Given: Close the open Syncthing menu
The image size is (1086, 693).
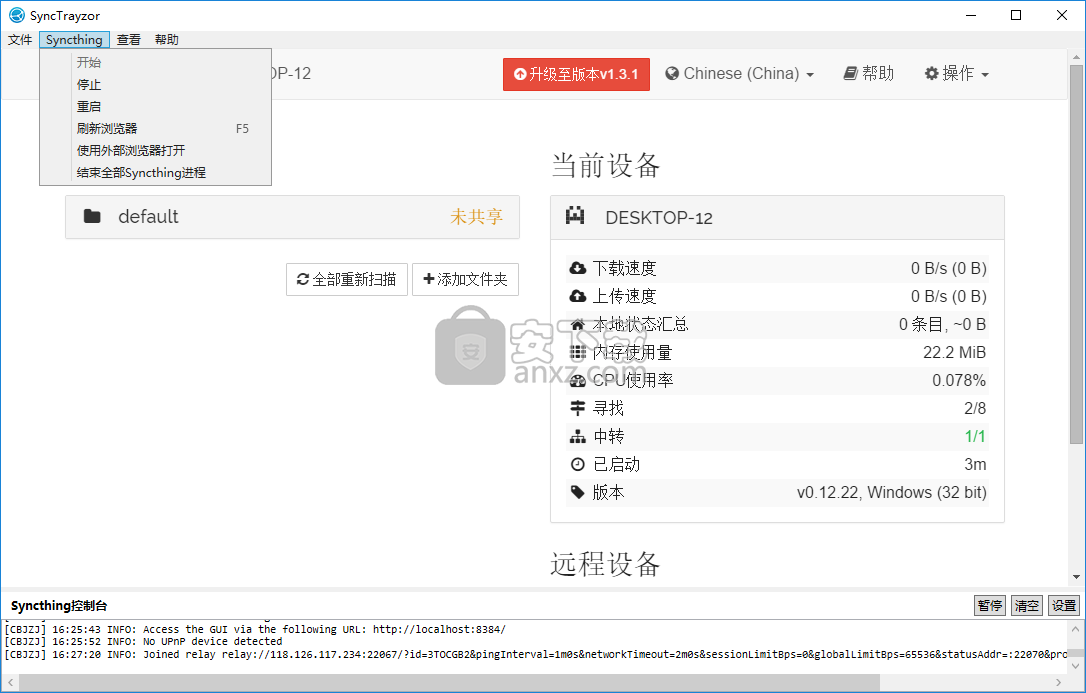Looking at the screenshot, I should [x=74, y=39].
